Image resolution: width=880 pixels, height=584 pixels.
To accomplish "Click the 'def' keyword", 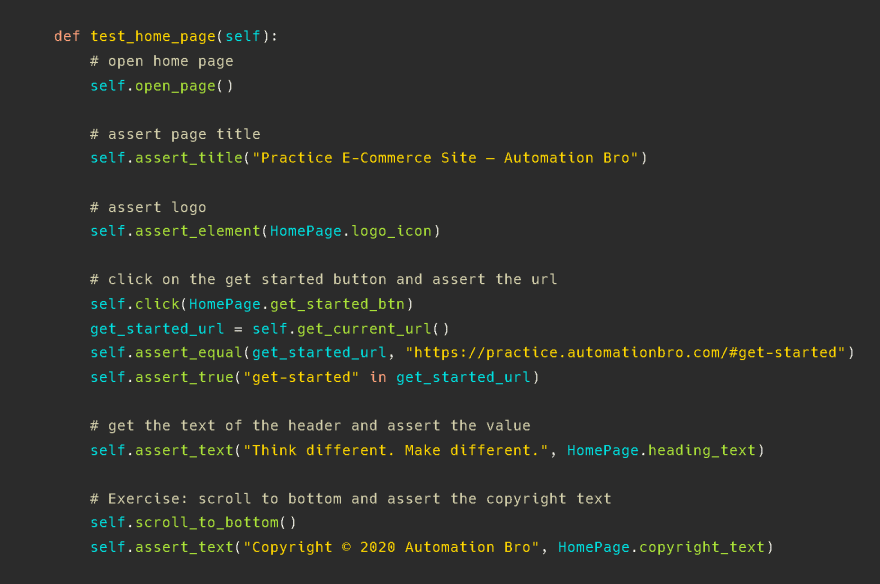I will tap(67, 36).
